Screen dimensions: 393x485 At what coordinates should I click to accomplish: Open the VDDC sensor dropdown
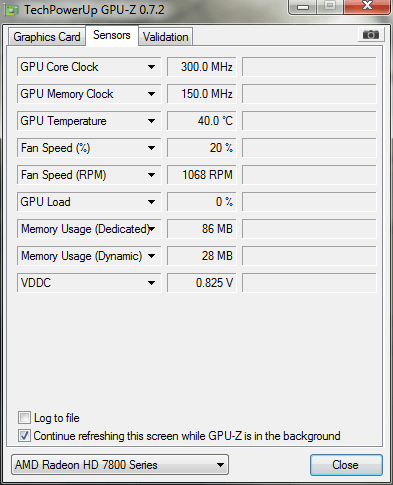[x=151, y=283]
